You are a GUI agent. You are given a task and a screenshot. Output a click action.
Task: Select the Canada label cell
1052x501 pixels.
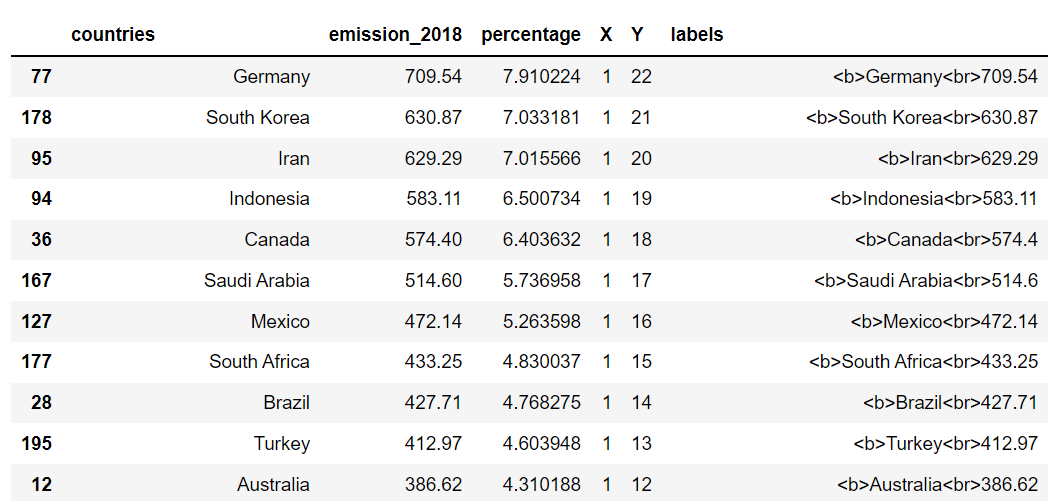coord(946,239)
